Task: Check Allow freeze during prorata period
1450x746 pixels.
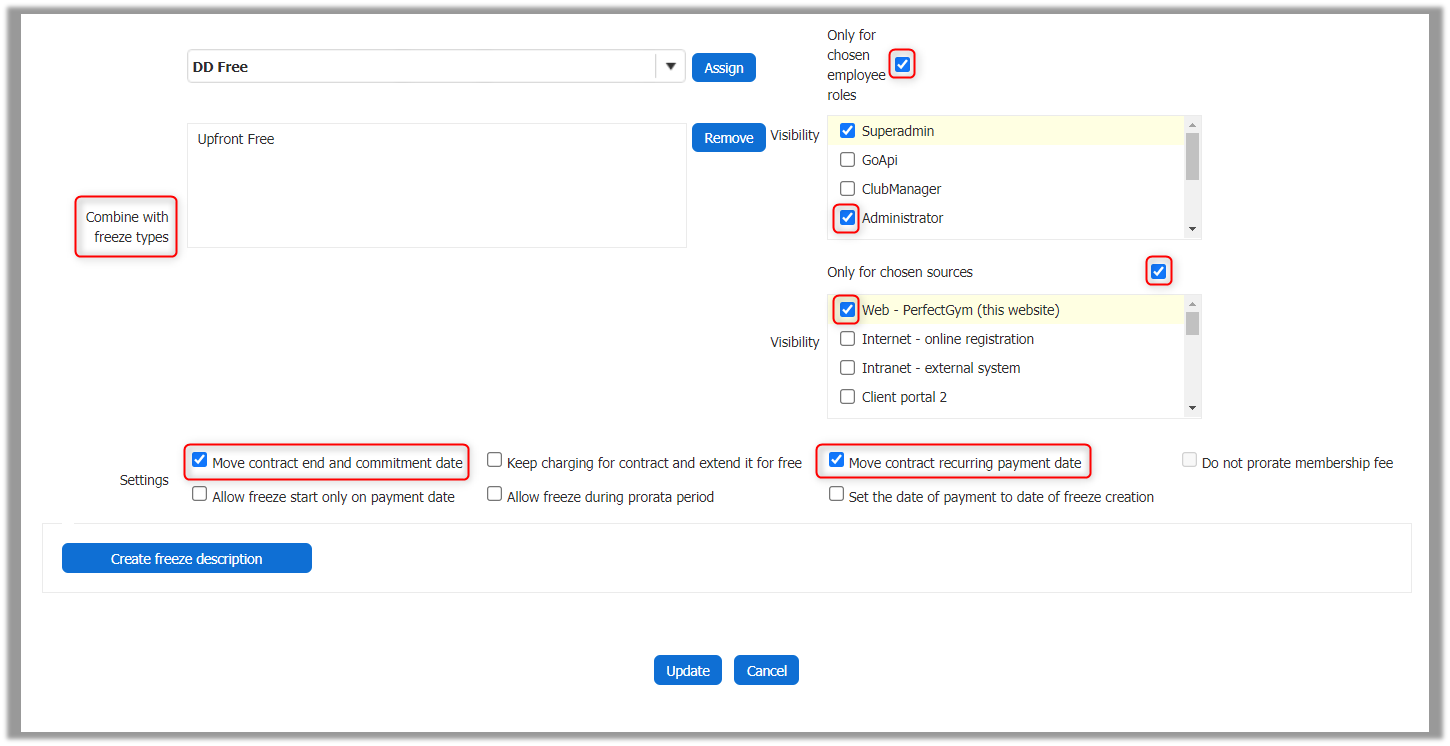Action: point(494,495)
